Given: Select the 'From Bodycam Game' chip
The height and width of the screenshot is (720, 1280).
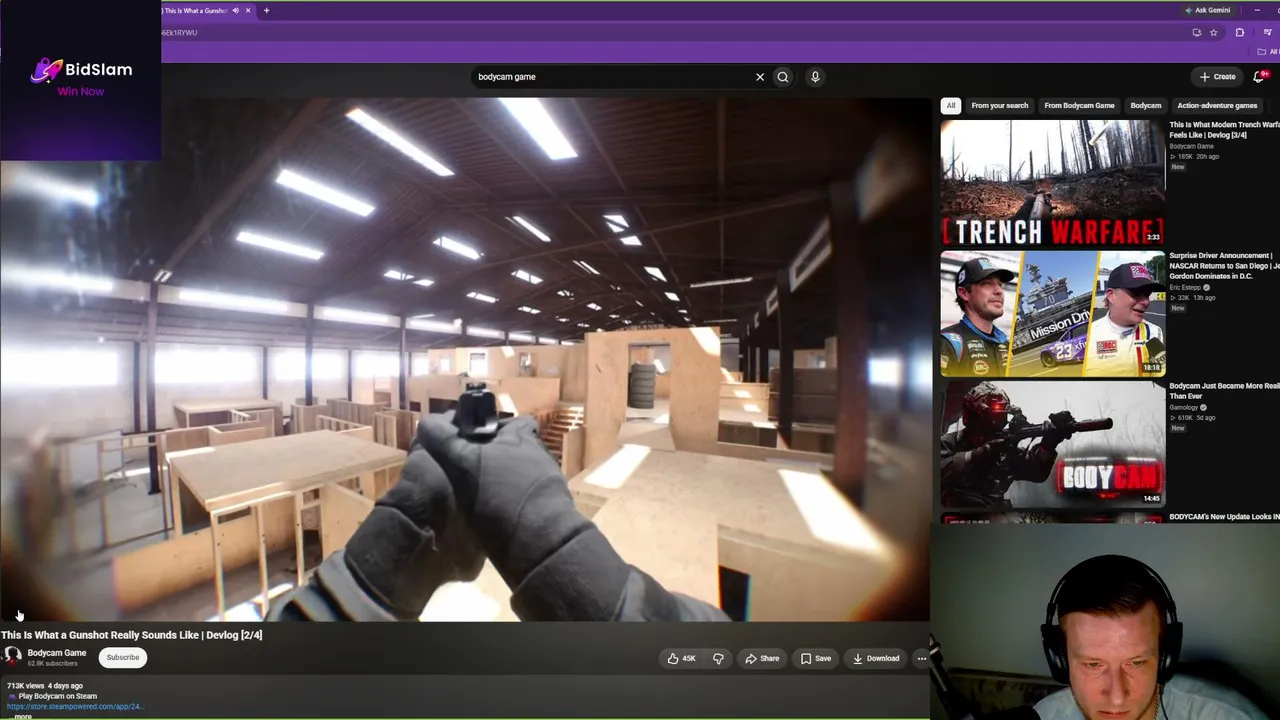Looking at the screenshot, I should (x=1079, y=105).
